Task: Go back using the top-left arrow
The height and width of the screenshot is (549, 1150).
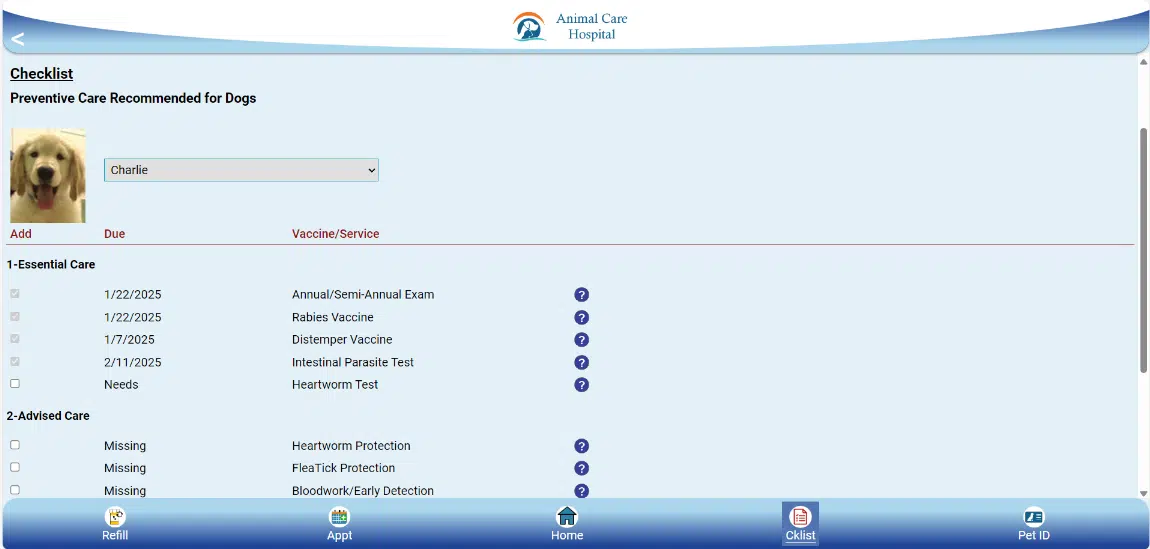Action: pyautogui.click(x=17, y=39)
